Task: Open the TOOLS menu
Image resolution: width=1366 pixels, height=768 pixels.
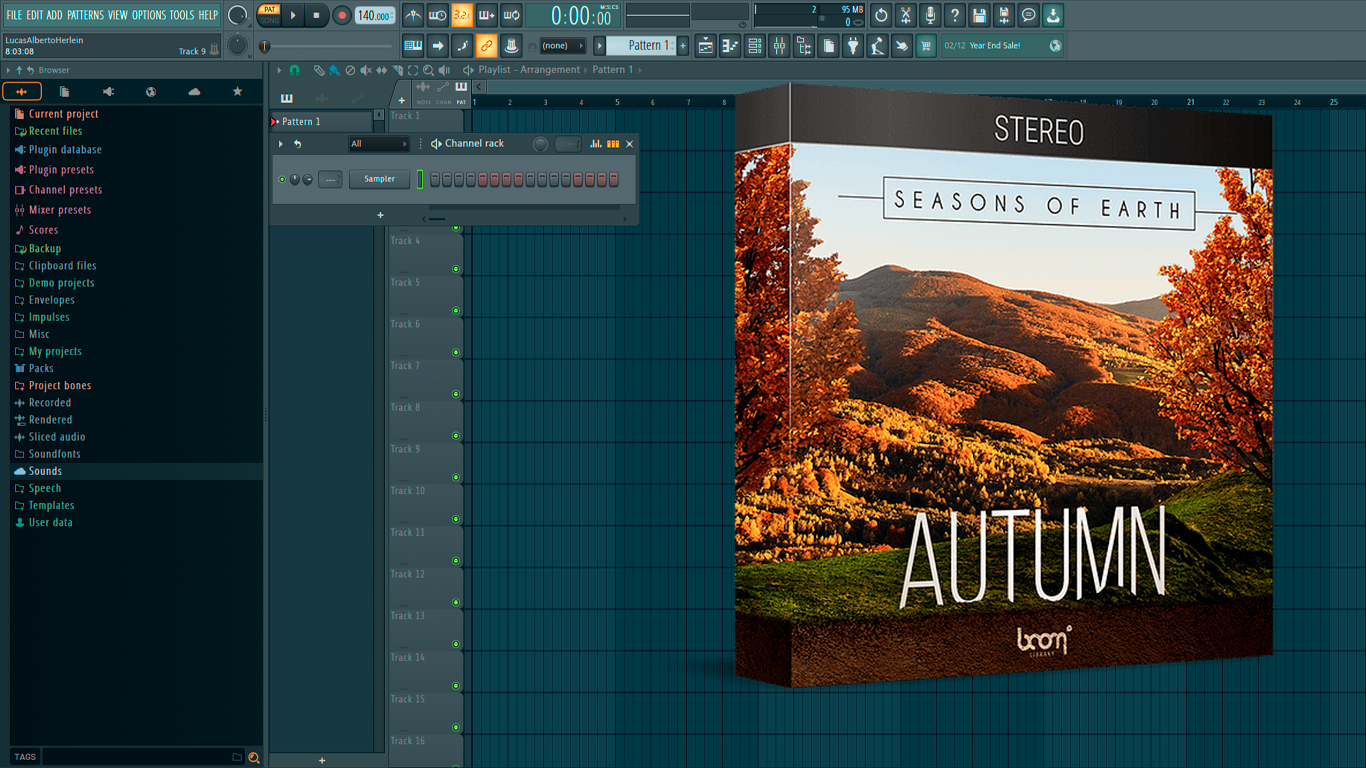Action: [182, 15]
